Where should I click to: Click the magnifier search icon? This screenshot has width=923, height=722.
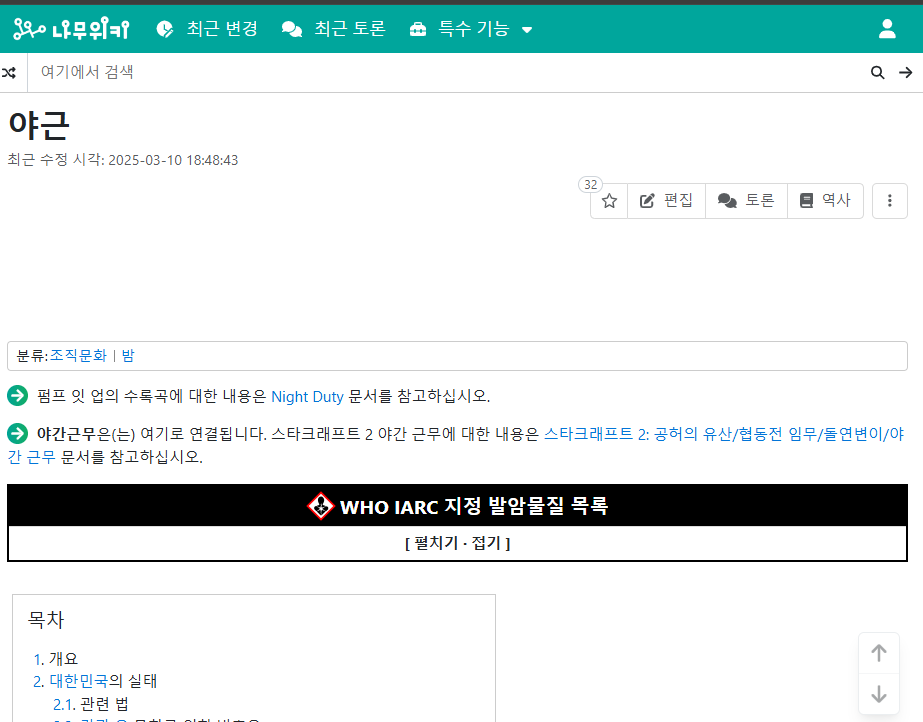click(878, 72)
